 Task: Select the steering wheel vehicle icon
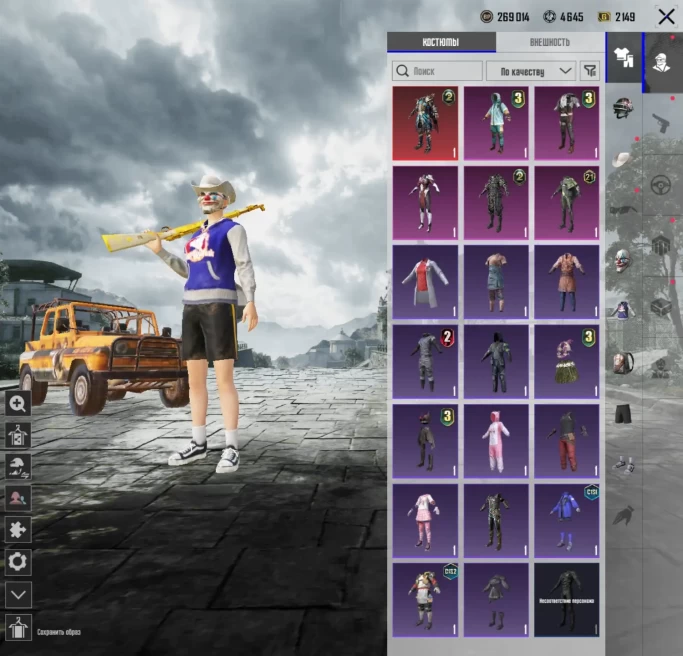point(661,186)
